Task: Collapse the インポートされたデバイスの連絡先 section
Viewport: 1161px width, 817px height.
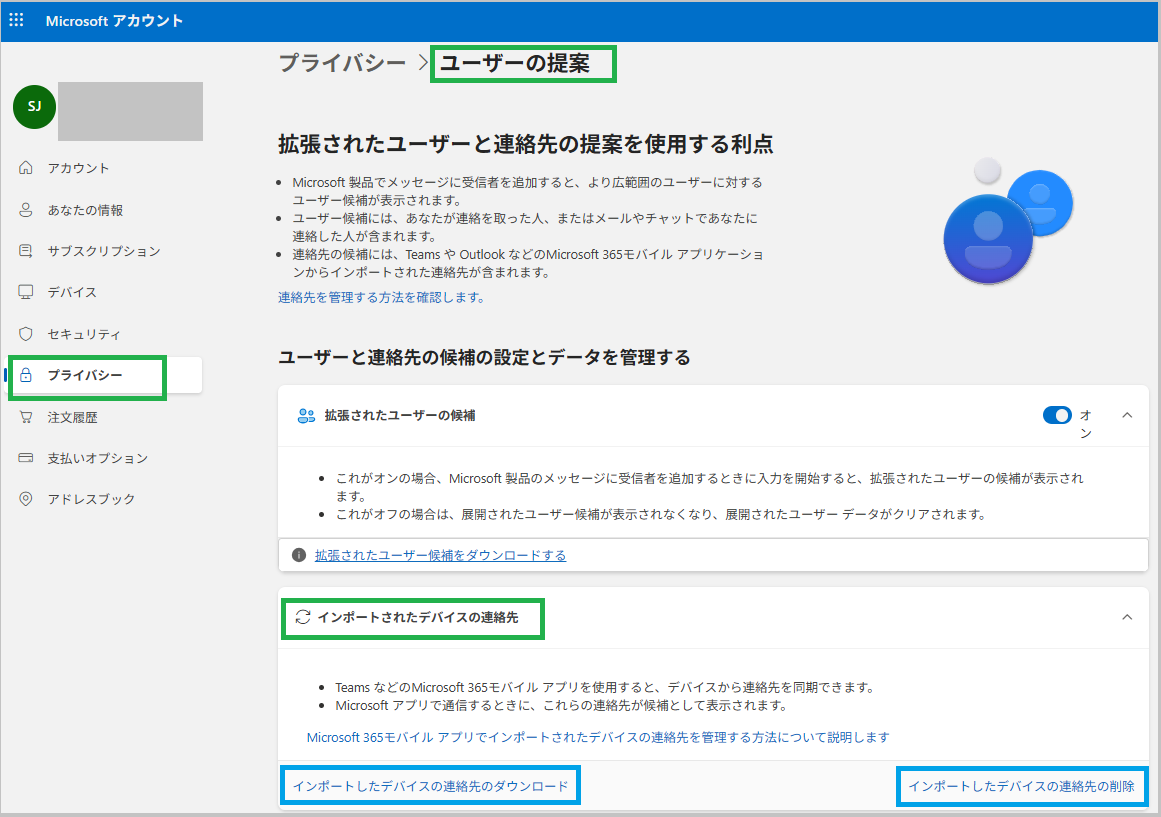Action: (1127, 617)
